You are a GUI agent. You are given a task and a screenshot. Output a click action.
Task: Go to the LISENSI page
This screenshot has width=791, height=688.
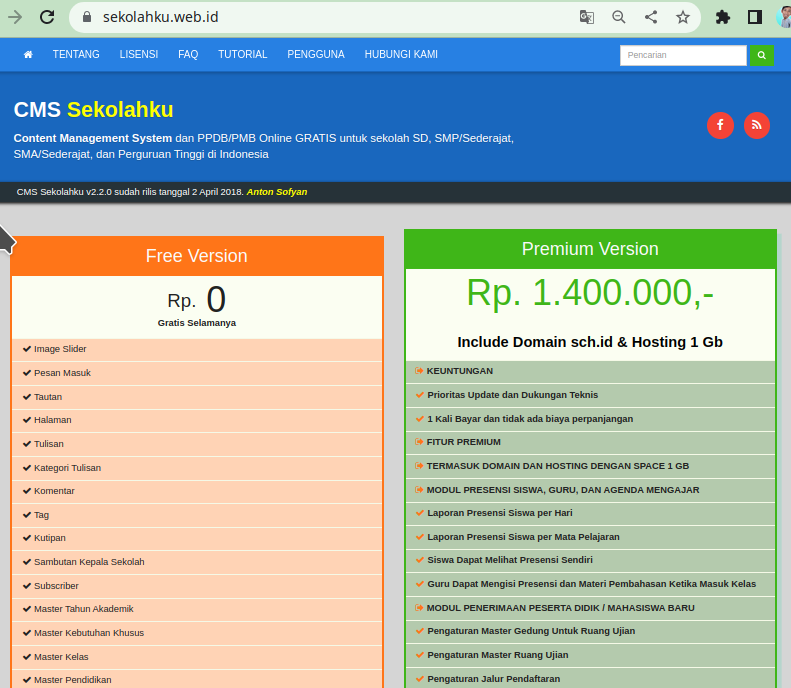[x=139, y=55]
